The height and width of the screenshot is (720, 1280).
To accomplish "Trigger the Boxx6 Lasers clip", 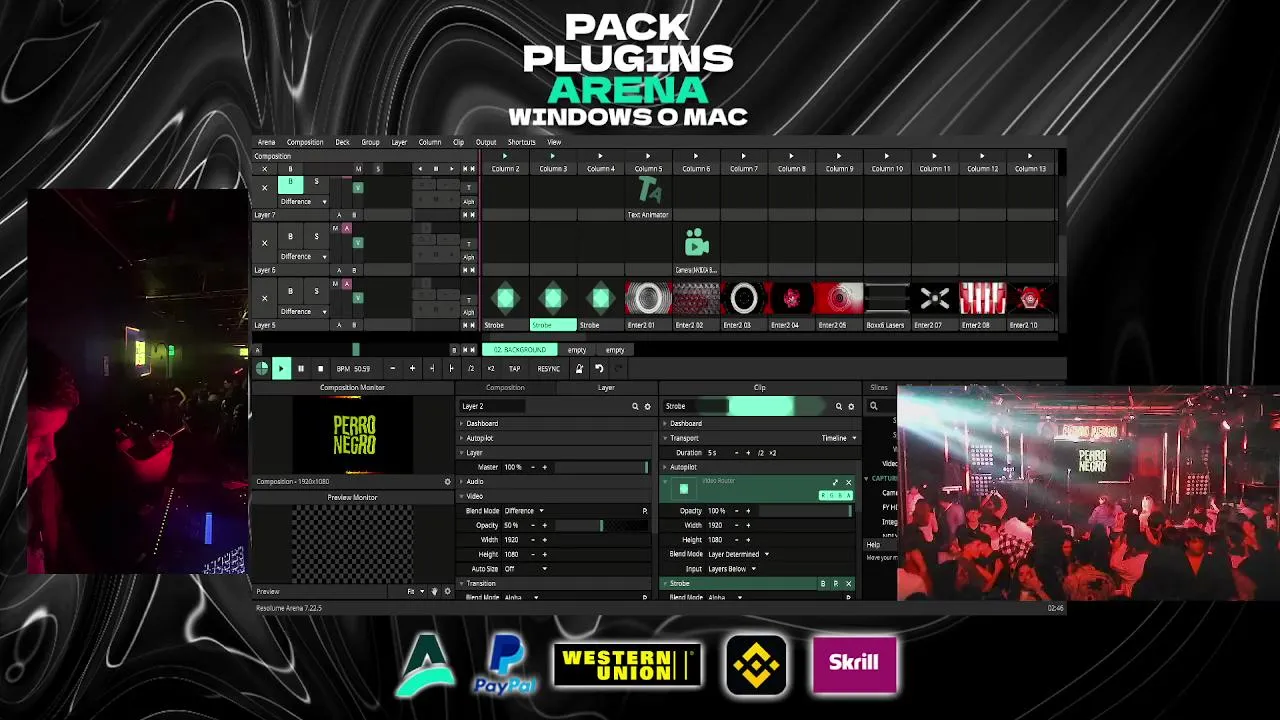I will (x=886, y=298).
